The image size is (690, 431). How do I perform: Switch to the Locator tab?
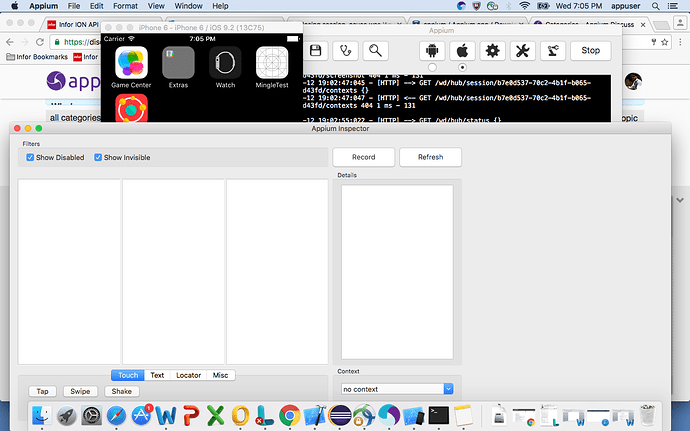pyautogui.click(x=188, y=375)
